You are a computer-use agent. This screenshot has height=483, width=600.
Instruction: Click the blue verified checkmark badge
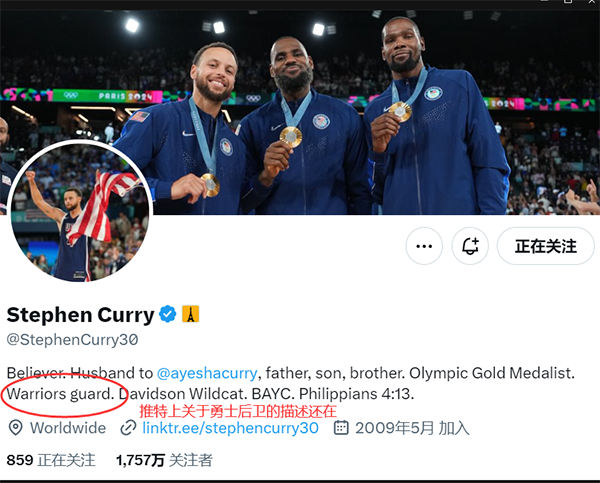click(x=168, y=314)
